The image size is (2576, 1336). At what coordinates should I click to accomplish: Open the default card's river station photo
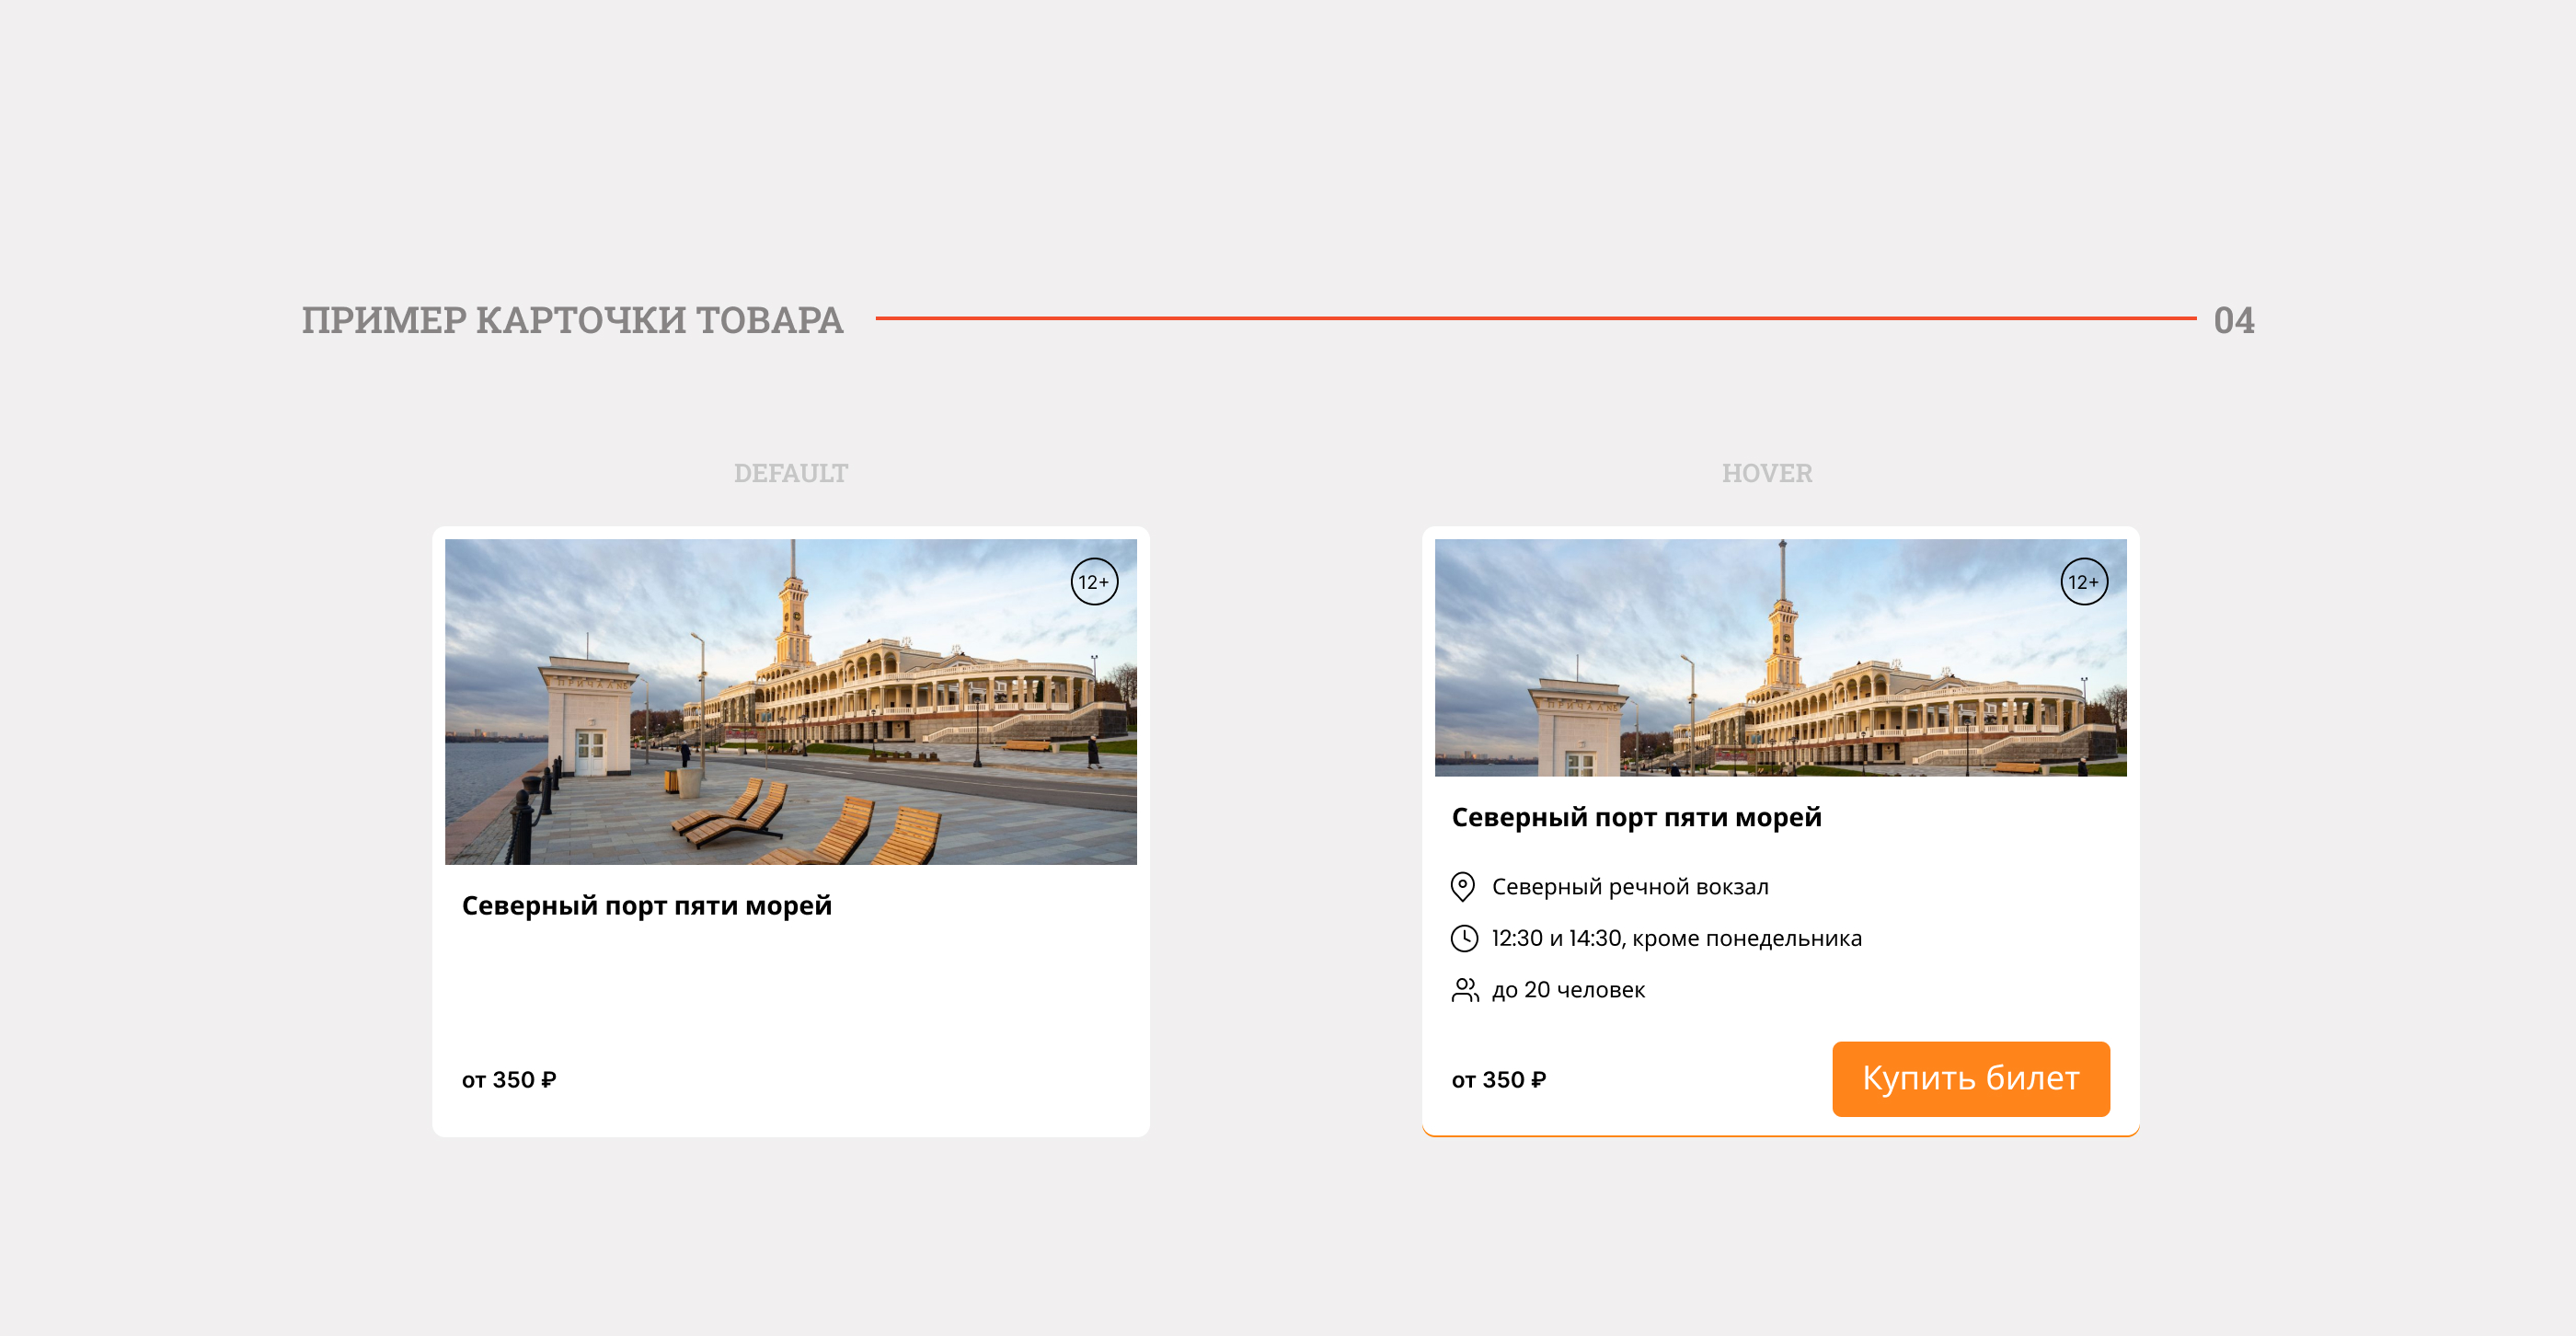pos(790,702)
